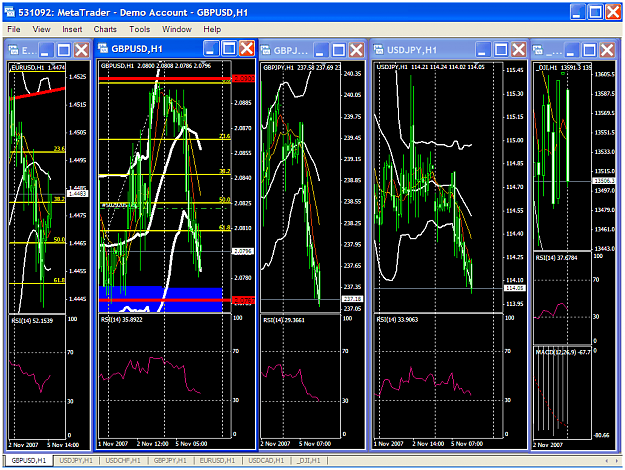Click RSI(14) 37.6784 label in _DJI chart

point(556,258)
